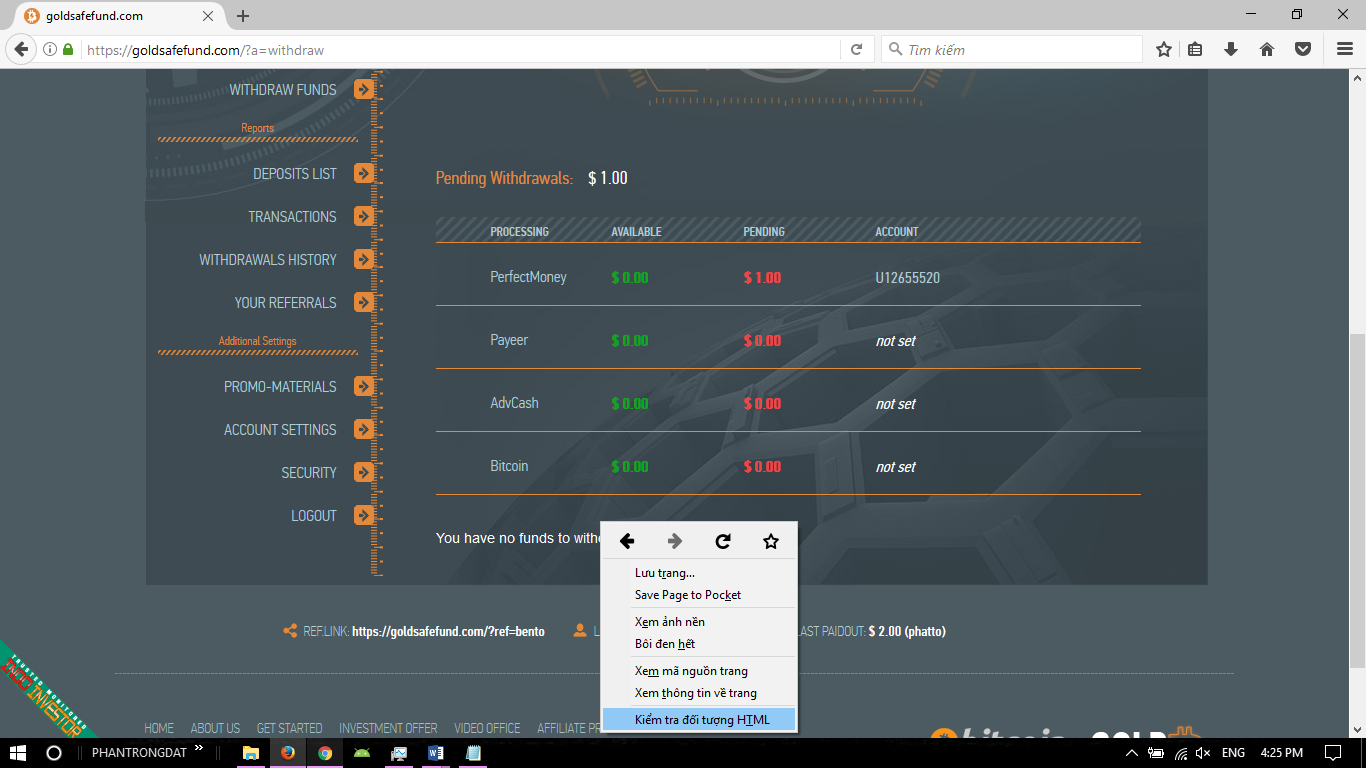This screenshot has width=1366, height=768.
Task: Click arrow icon beside Deposits List
Action: [364, 173]
